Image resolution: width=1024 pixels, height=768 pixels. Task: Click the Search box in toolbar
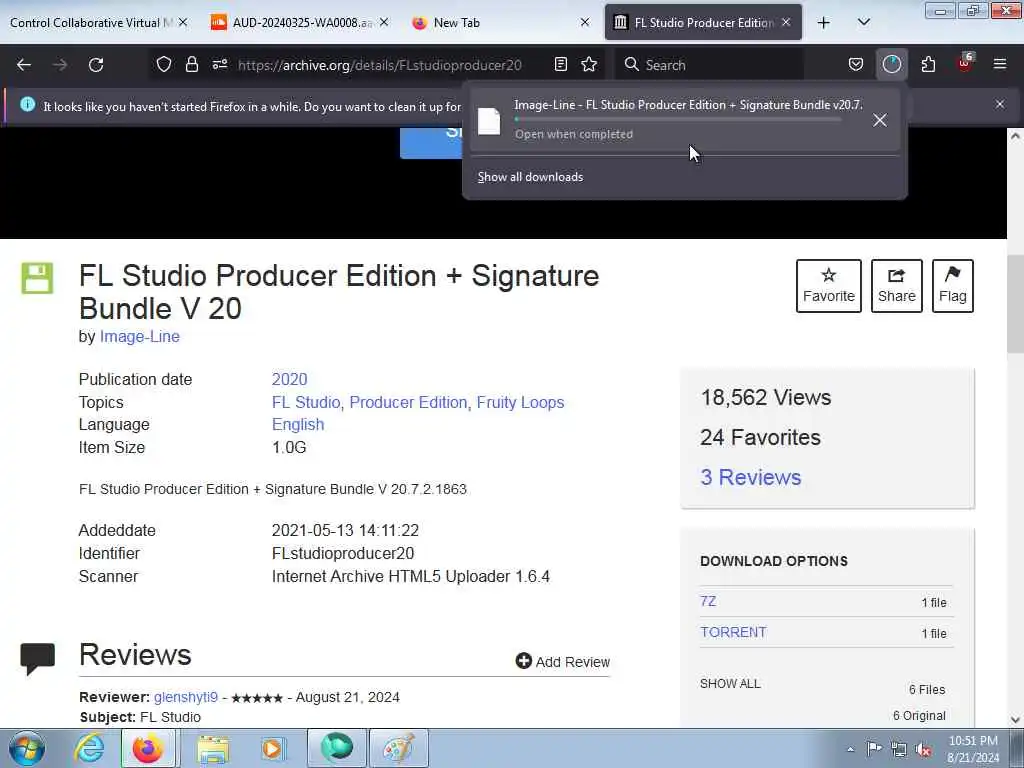coord(709,65)
